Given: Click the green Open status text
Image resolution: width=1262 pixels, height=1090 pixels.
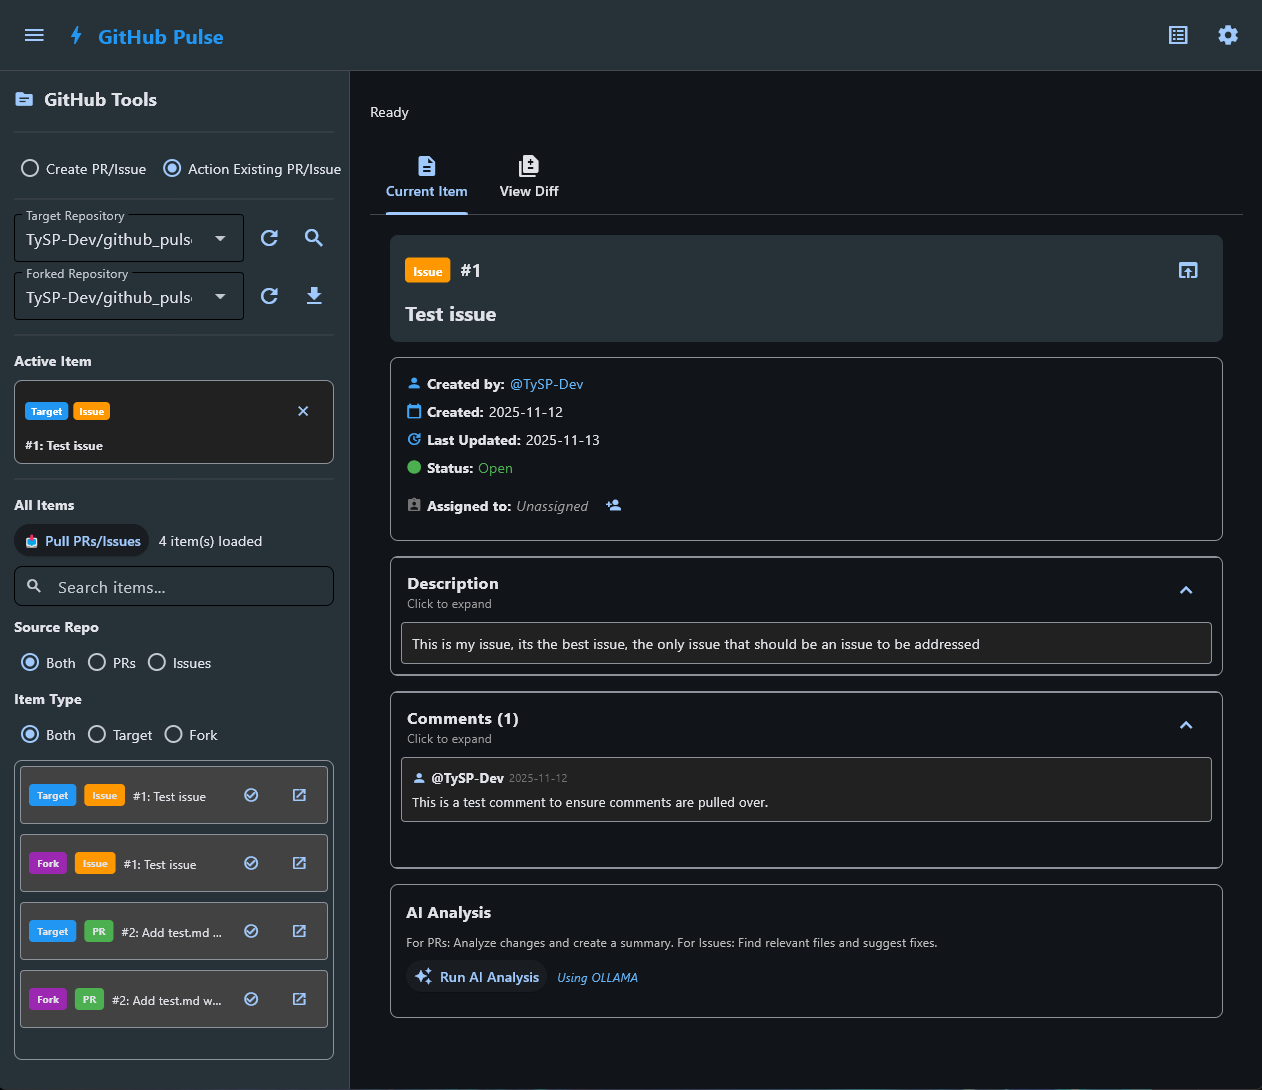Looking at the screenshot, I should click(x=495, y=468).
